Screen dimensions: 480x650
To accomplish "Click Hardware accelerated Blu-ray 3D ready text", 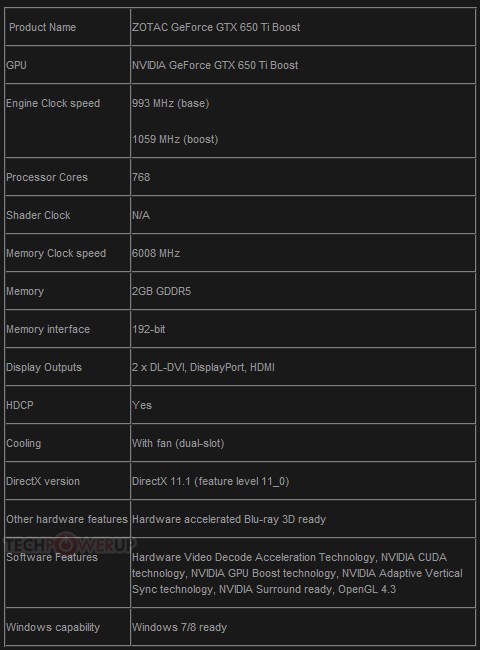I will click(x=229, y=519).
